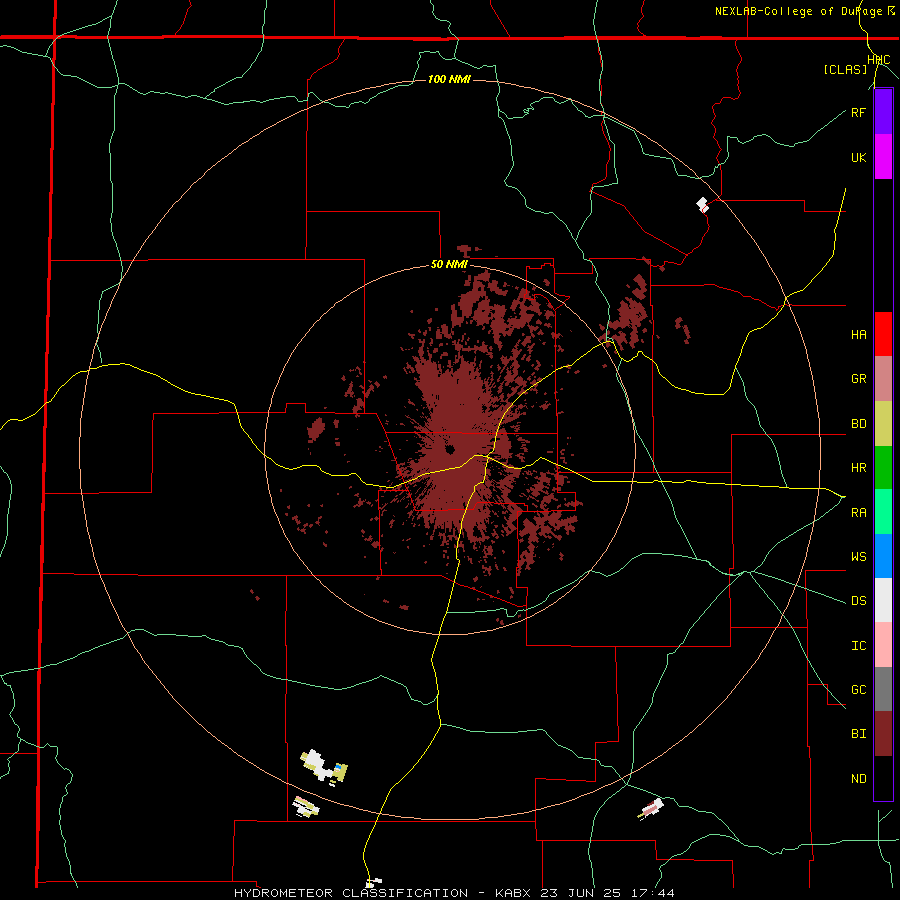Click the dark red BI legend swatch
The image size is (900, 900).
point(883,734)
